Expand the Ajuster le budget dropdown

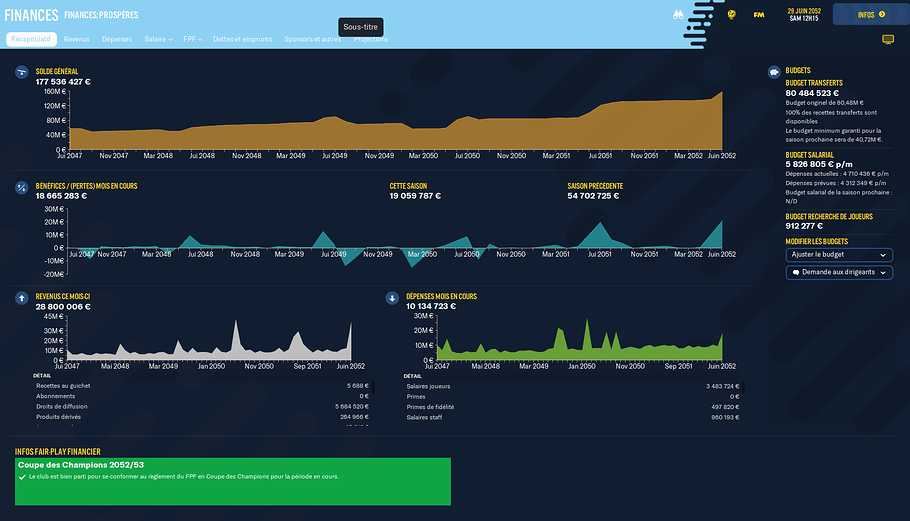(x=839, y=255)
